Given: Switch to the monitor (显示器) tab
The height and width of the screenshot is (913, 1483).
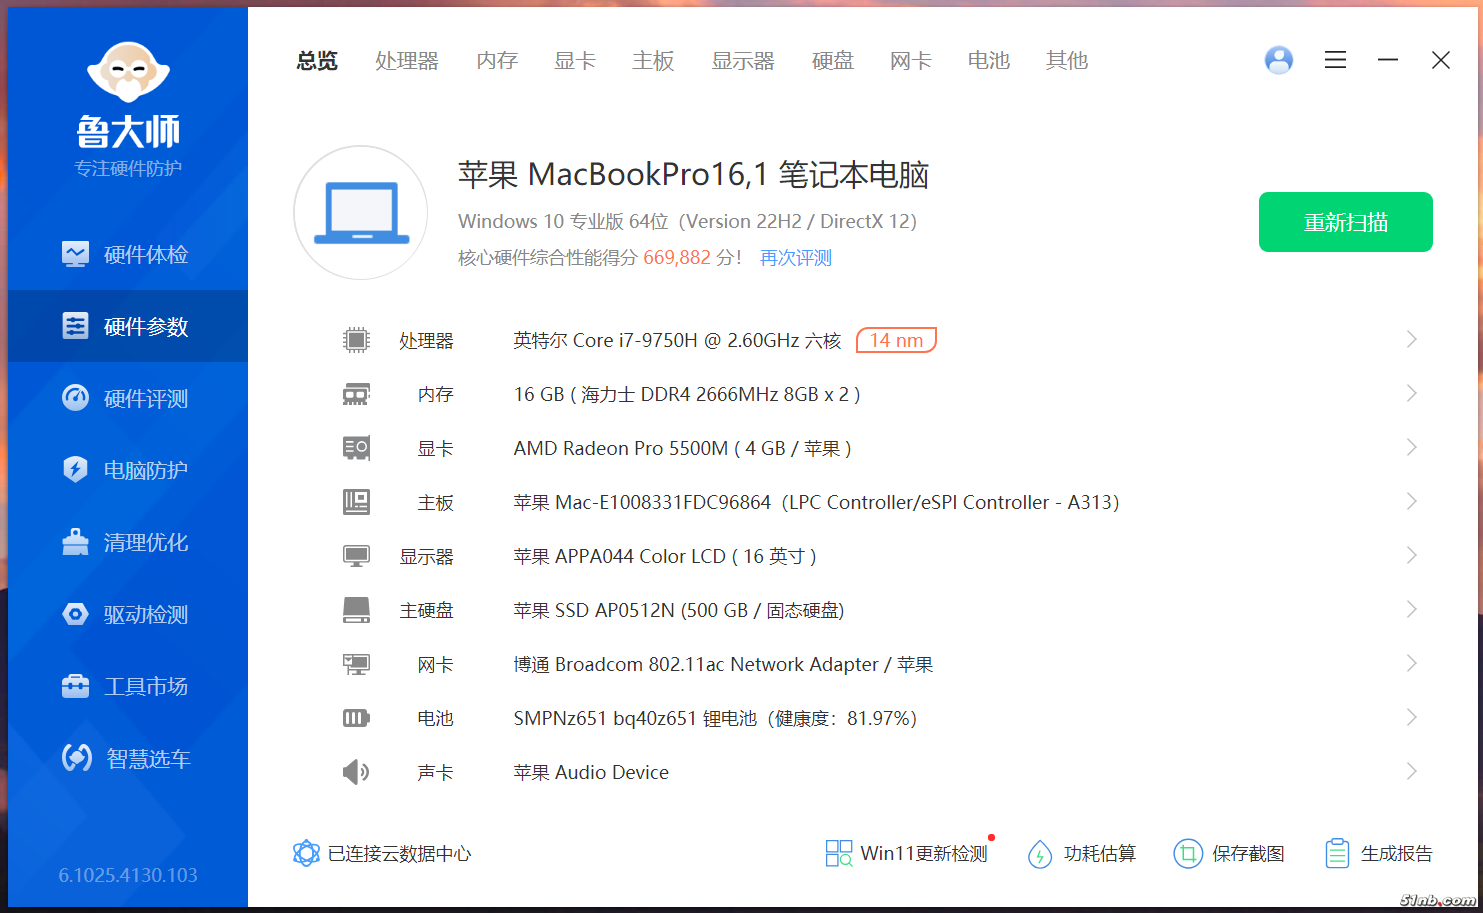Looking at the screenshot, I should click(x=743, y=61).
